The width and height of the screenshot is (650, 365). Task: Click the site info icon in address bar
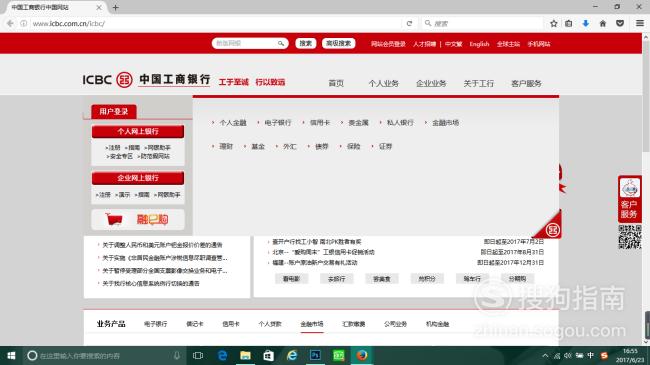coord(24,24)
